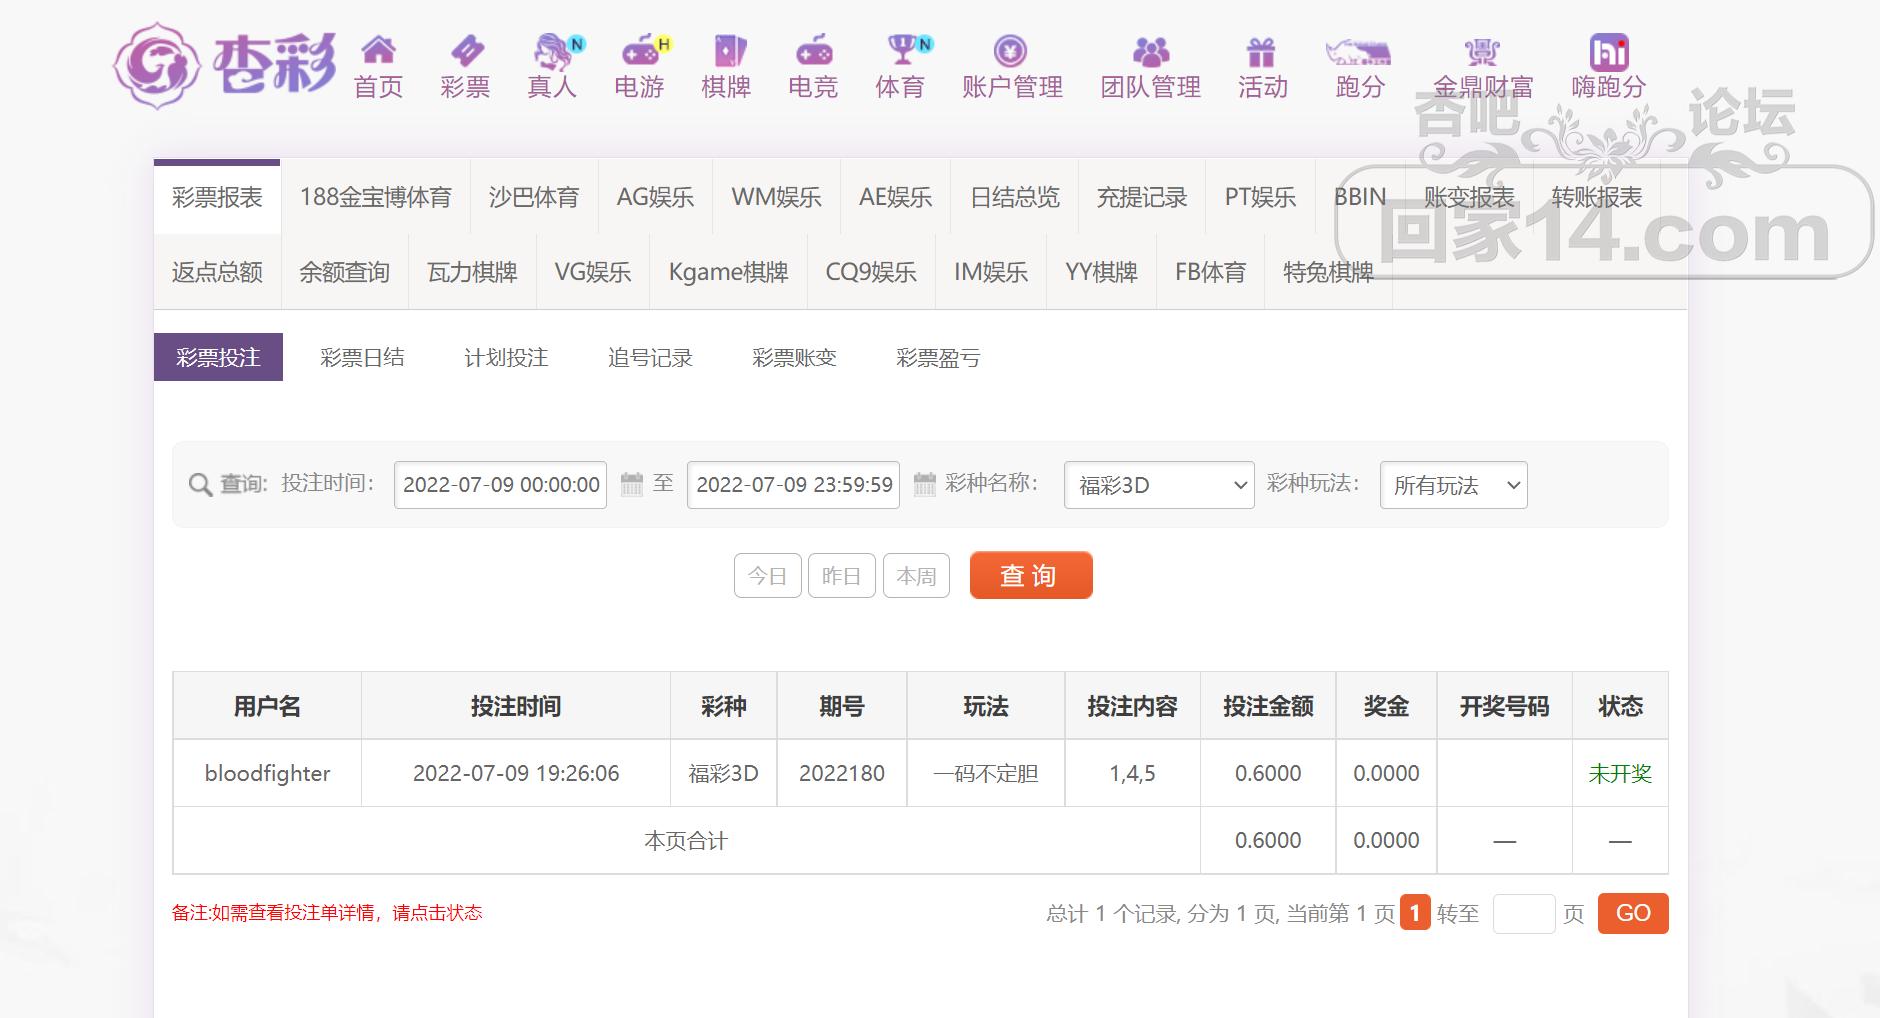The image size is (1880, 1018).
Task: Open the 彩票 lottery ticket icon
Action: tap(466, 50)
